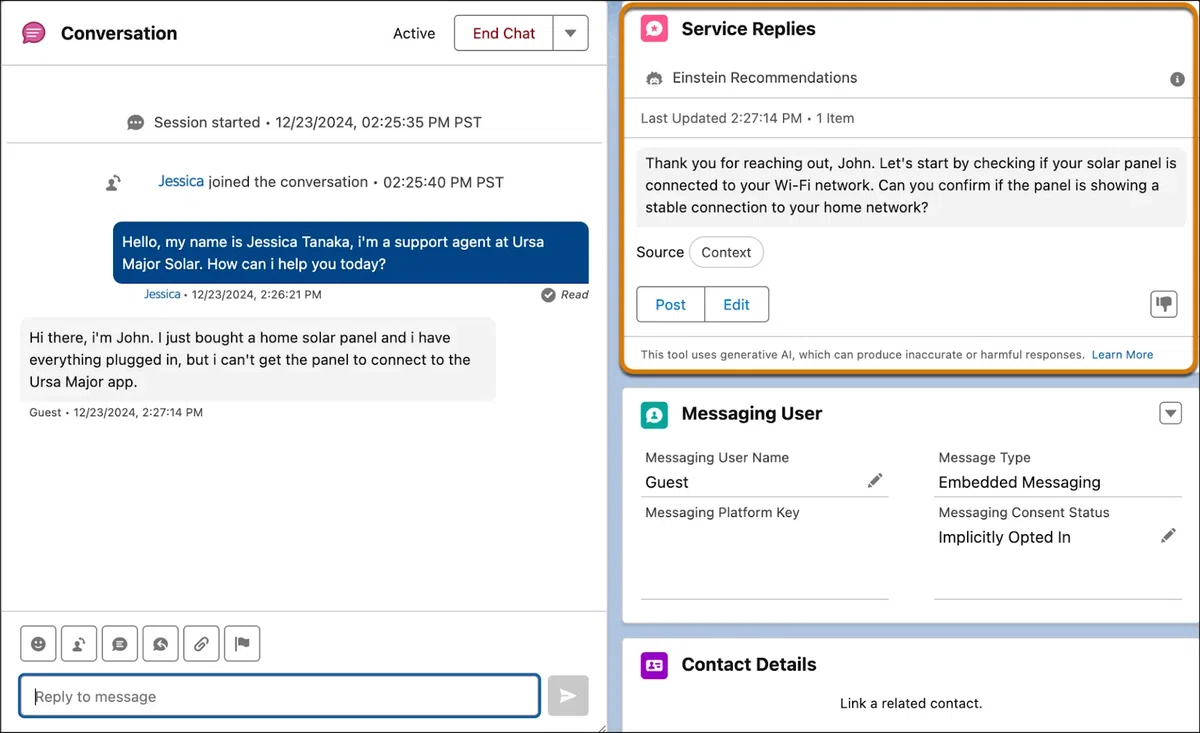
Task: Edit Messaging Consent Status with pencil icon
Action: pyautogui.click(x=1168, y=536)
